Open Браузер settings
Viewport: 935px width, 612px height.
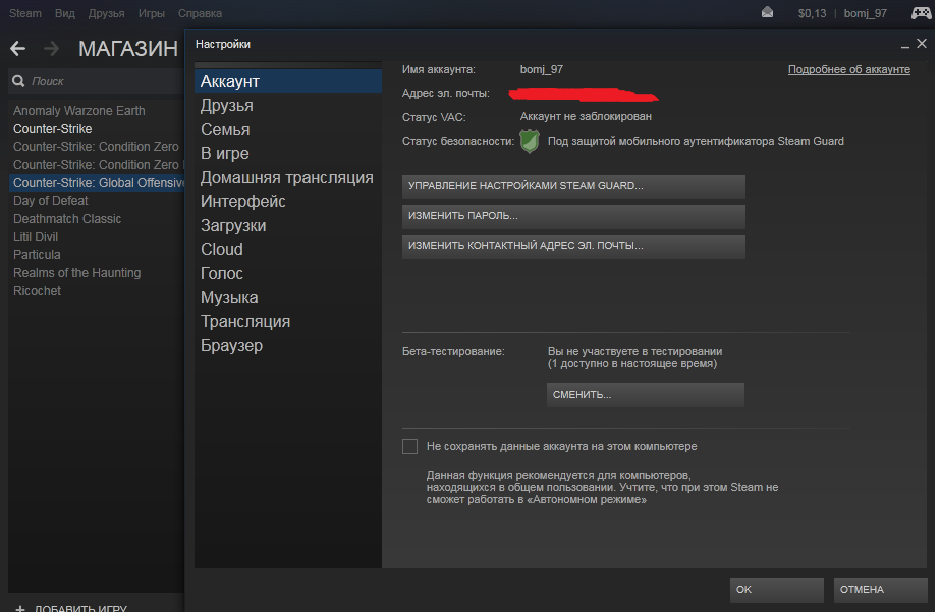[288, 345]
